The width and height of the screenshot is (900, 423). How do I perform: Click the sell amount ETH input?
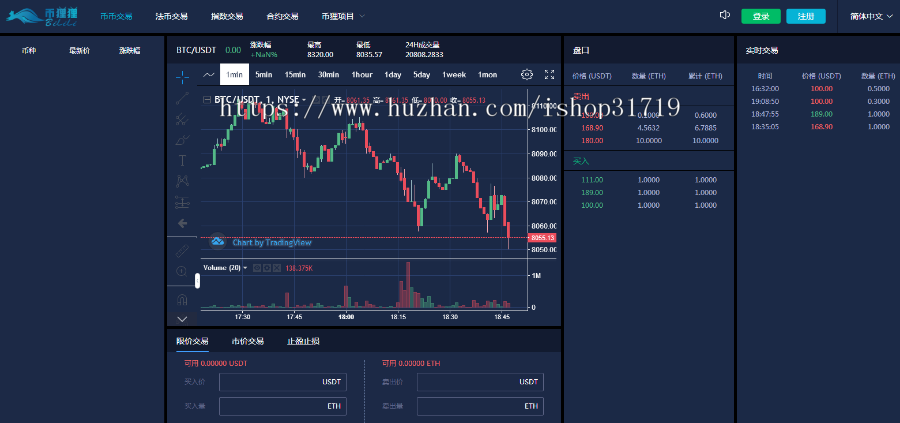click(x=480, y=406)
